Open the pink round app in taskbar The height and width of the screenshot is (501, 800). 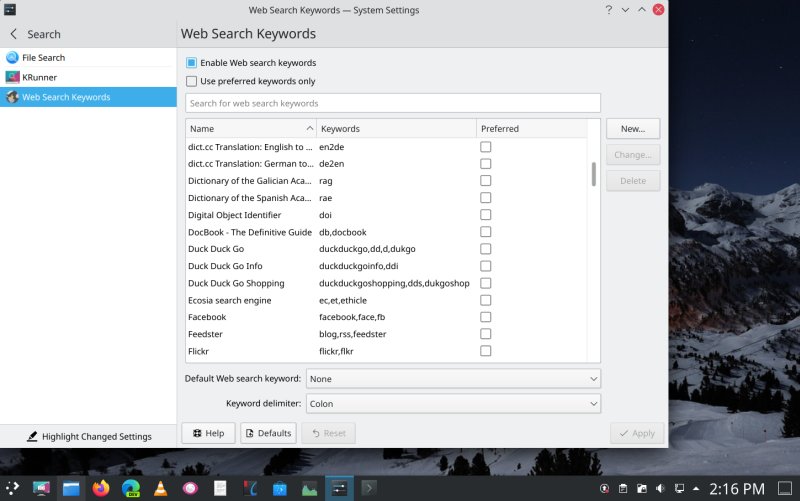click(x=190, y=488)
